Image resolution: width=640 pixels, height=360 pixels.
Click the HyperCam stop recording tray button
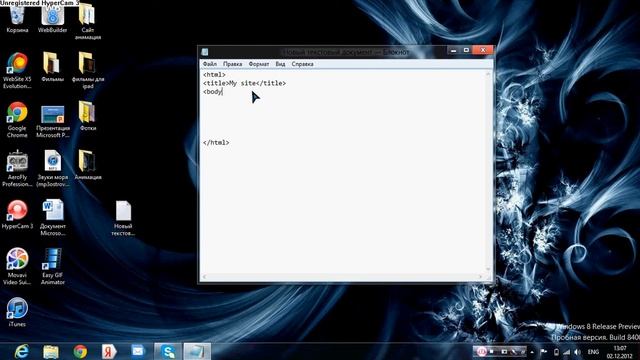[x=492, y=351]
